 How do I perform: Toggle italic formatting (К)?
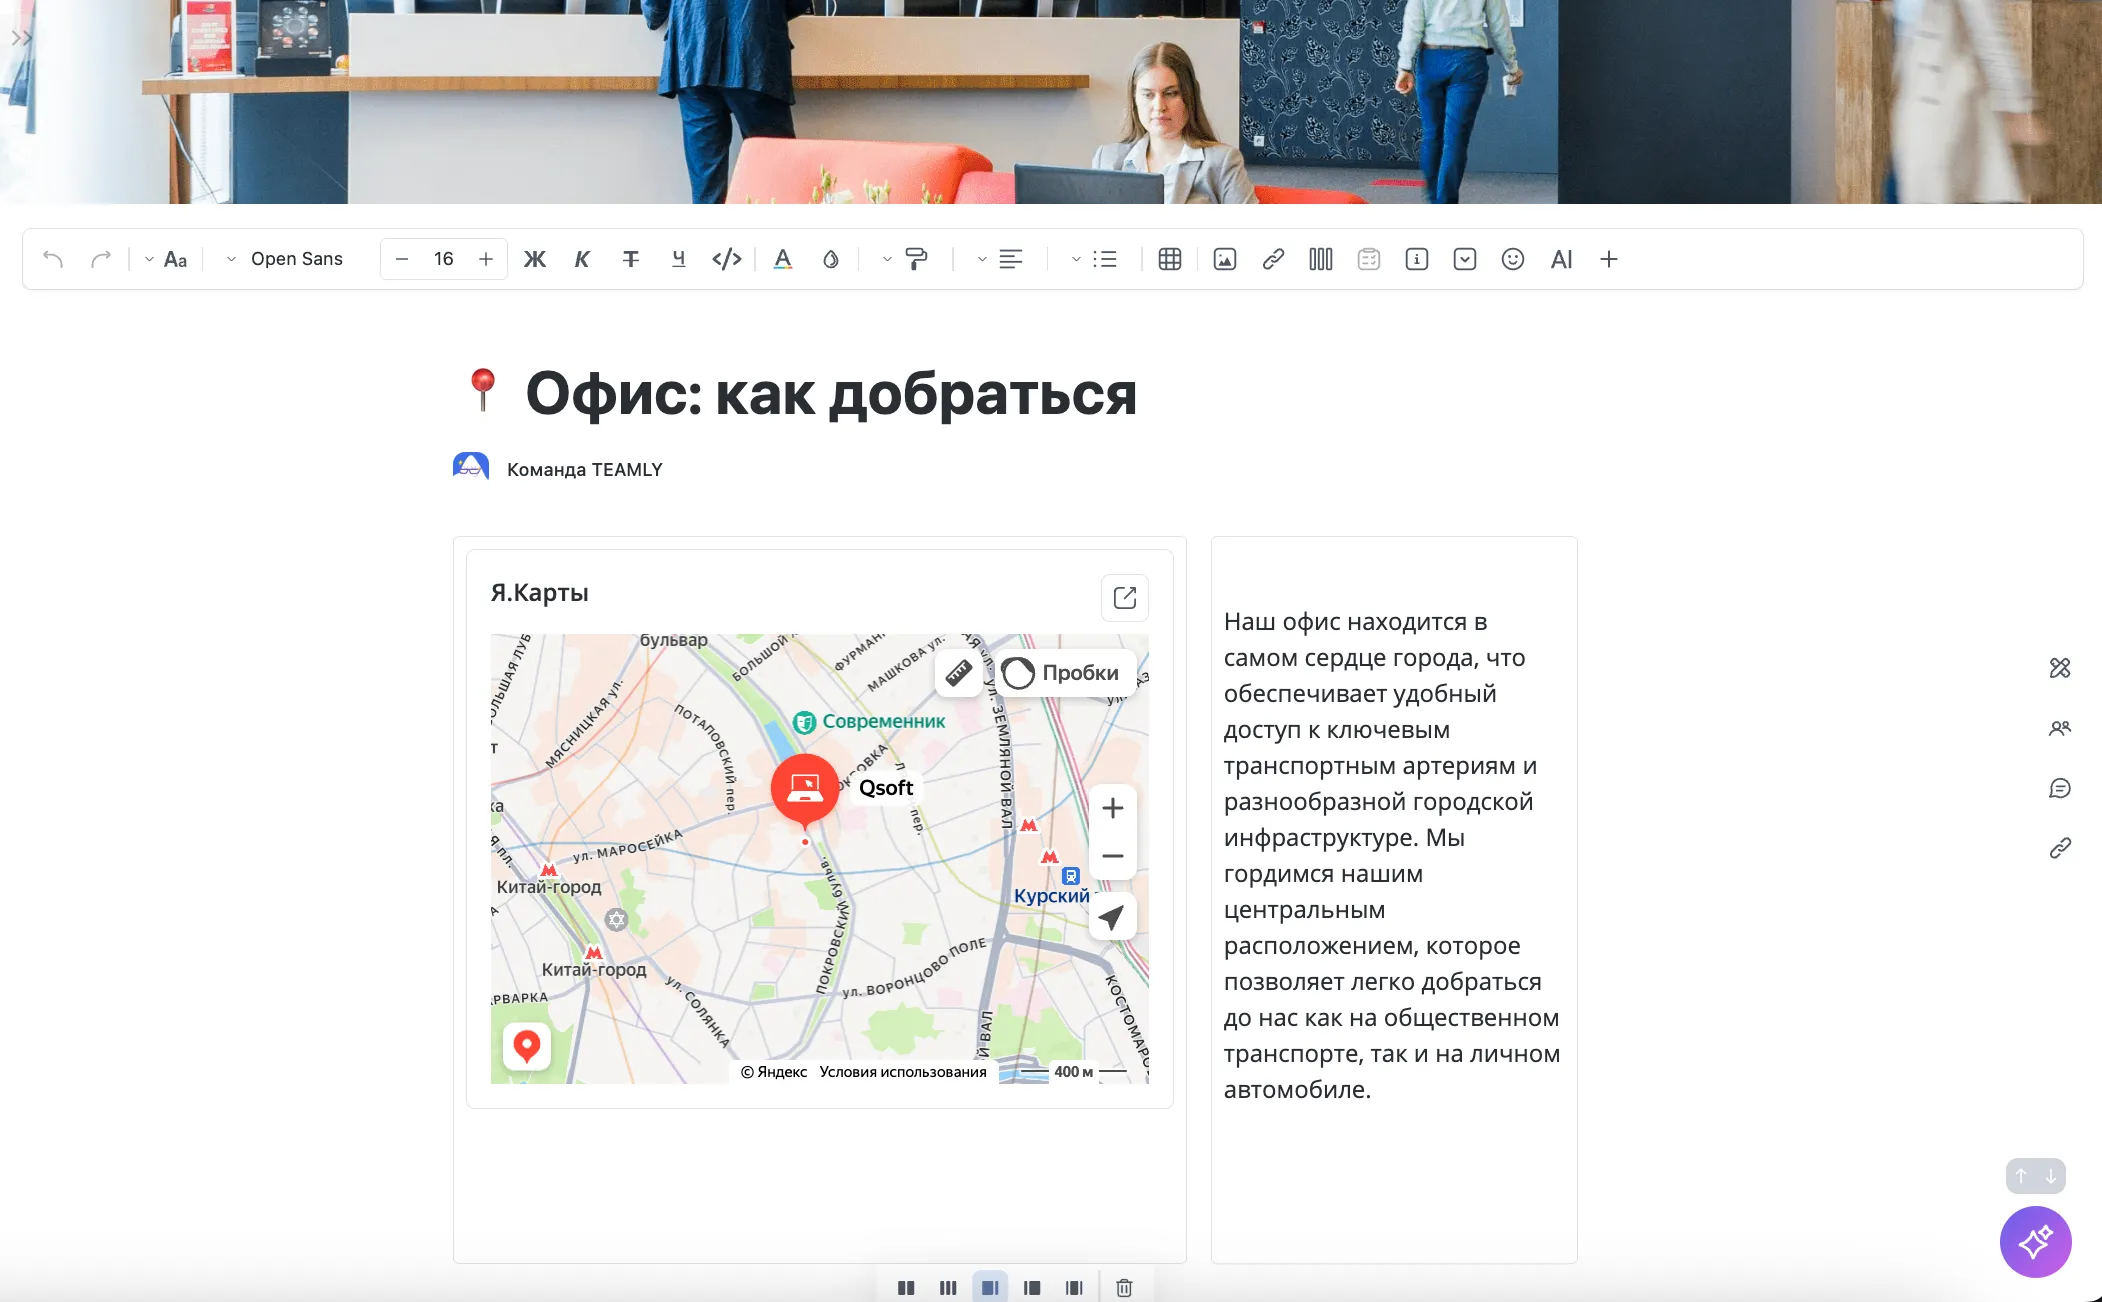point(582,260)
